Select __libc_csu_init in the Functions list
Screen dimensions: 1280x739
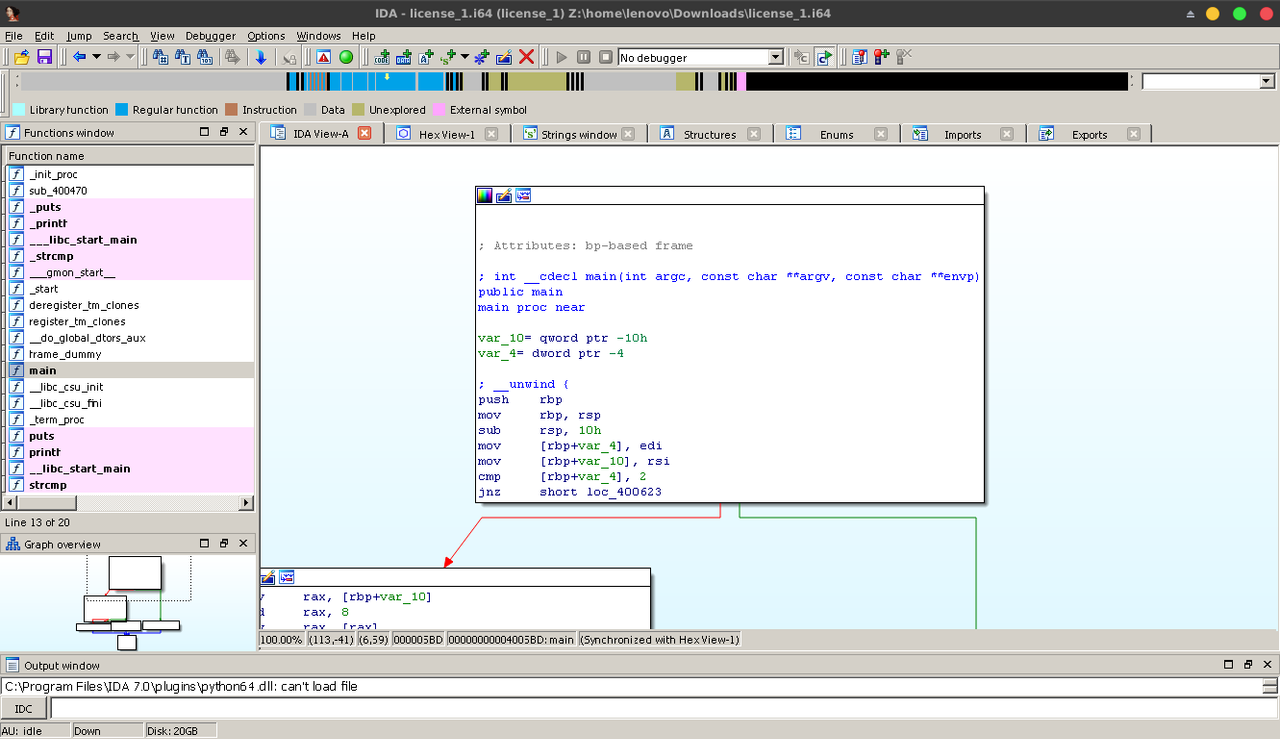130,387
